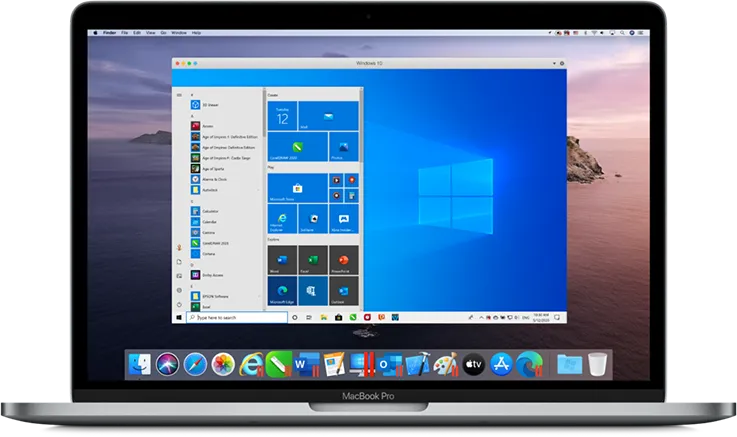
Task: Open Documents icon in Start menu sidebar
Action: pos(179,262)
